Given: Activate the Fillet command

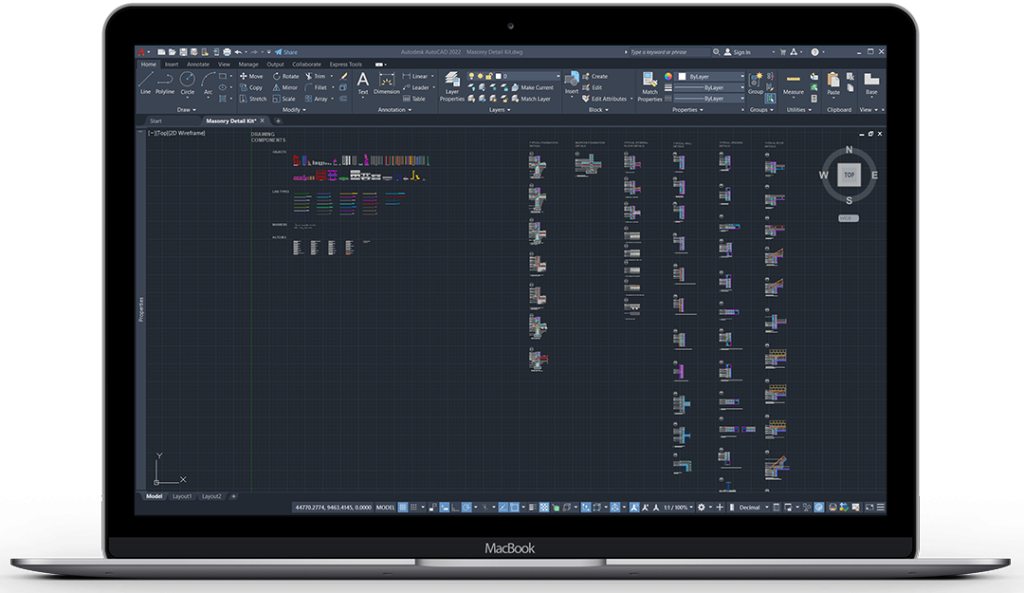Looking at the screenshot, I should 315,88.
